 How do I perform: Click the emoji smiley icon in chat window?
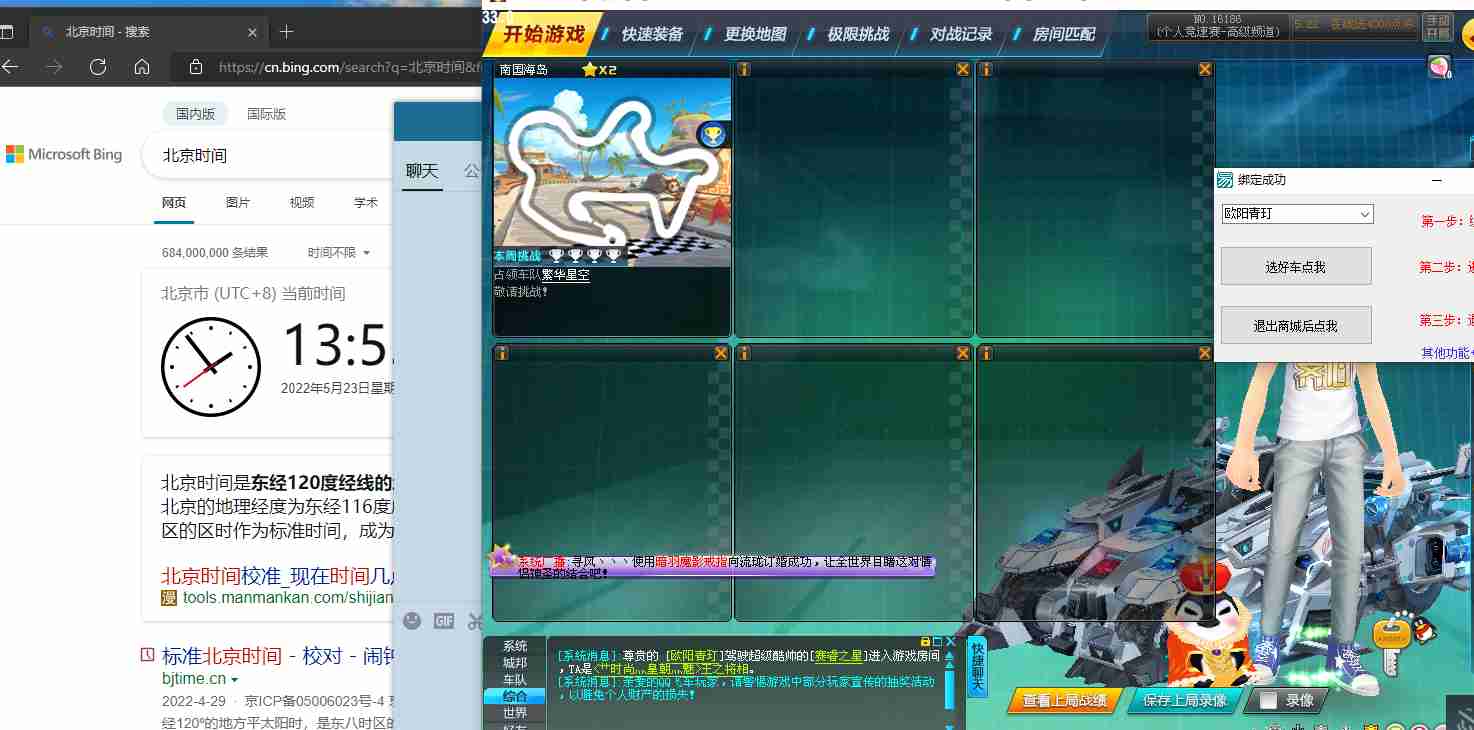pyautogui.click(x=412, y=621)
